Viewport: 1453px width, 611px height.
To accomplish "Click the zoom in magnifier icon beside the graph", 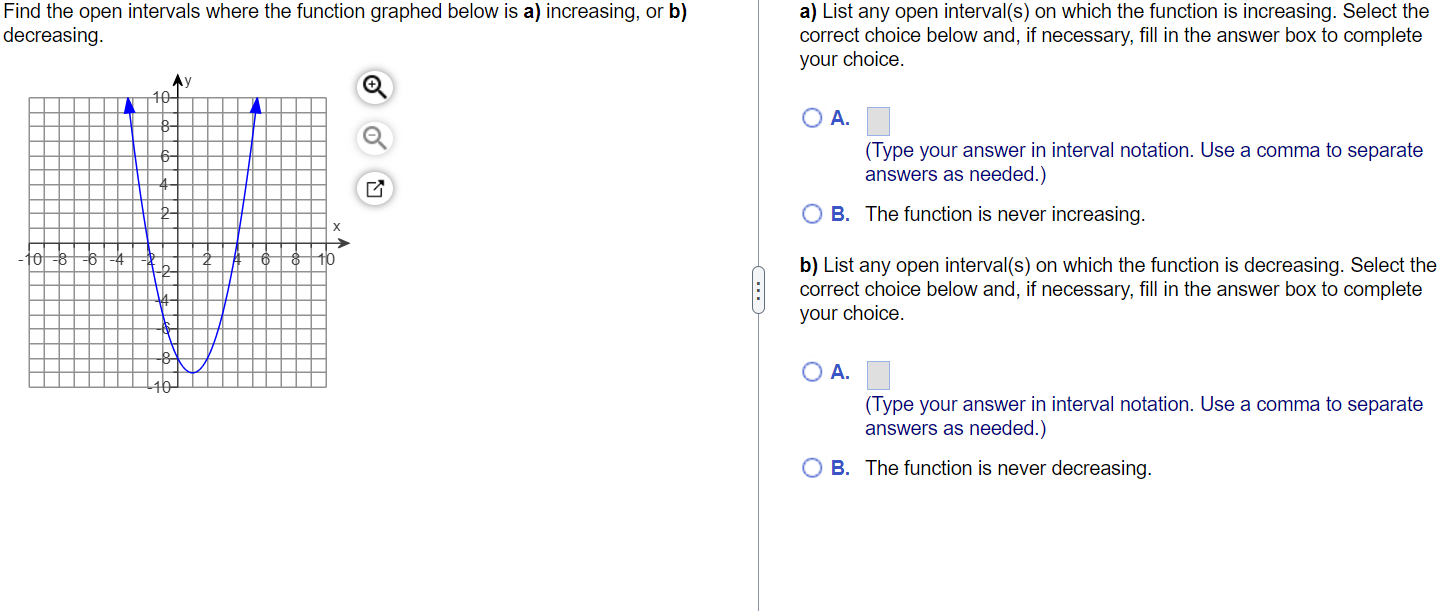I will pyautogui.click(x=374, y=87).
